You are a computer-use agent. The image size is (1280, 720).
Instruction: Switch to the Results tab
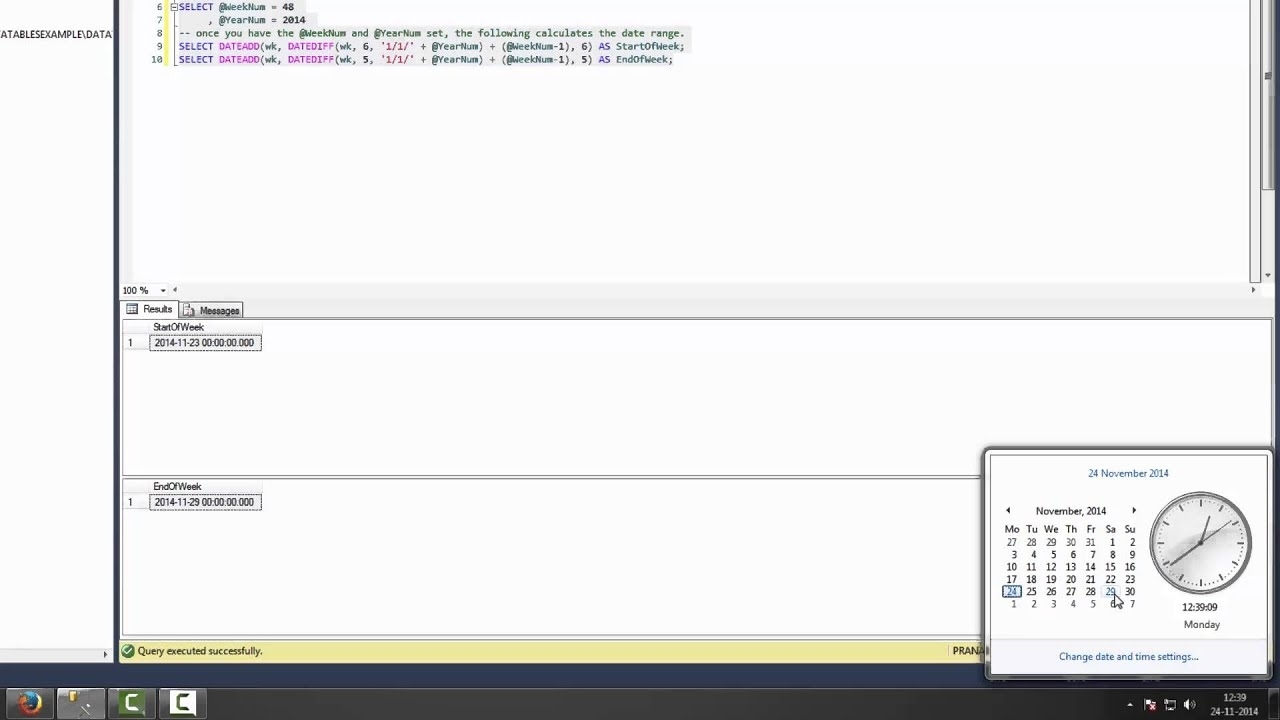click(x=150, y=310)
